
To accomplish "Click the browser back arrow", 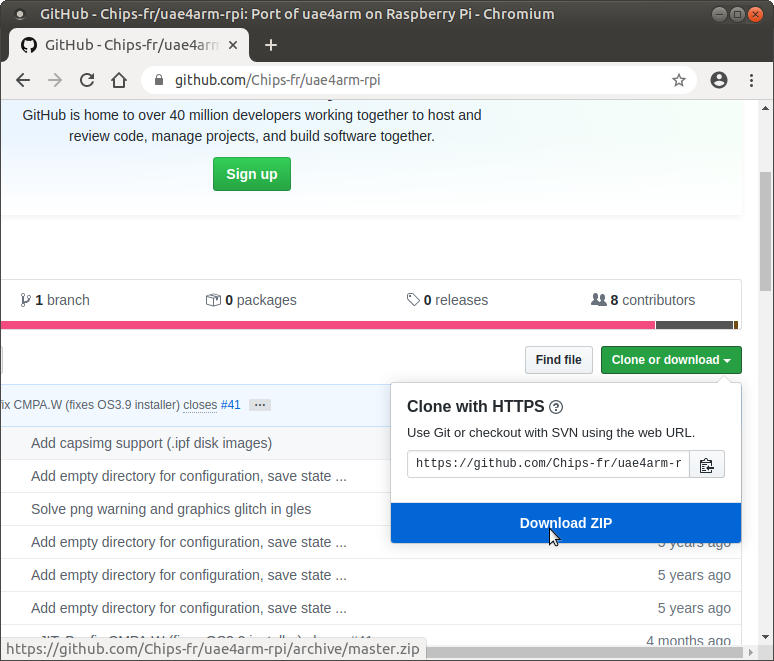I will click(x=23, y=80).
